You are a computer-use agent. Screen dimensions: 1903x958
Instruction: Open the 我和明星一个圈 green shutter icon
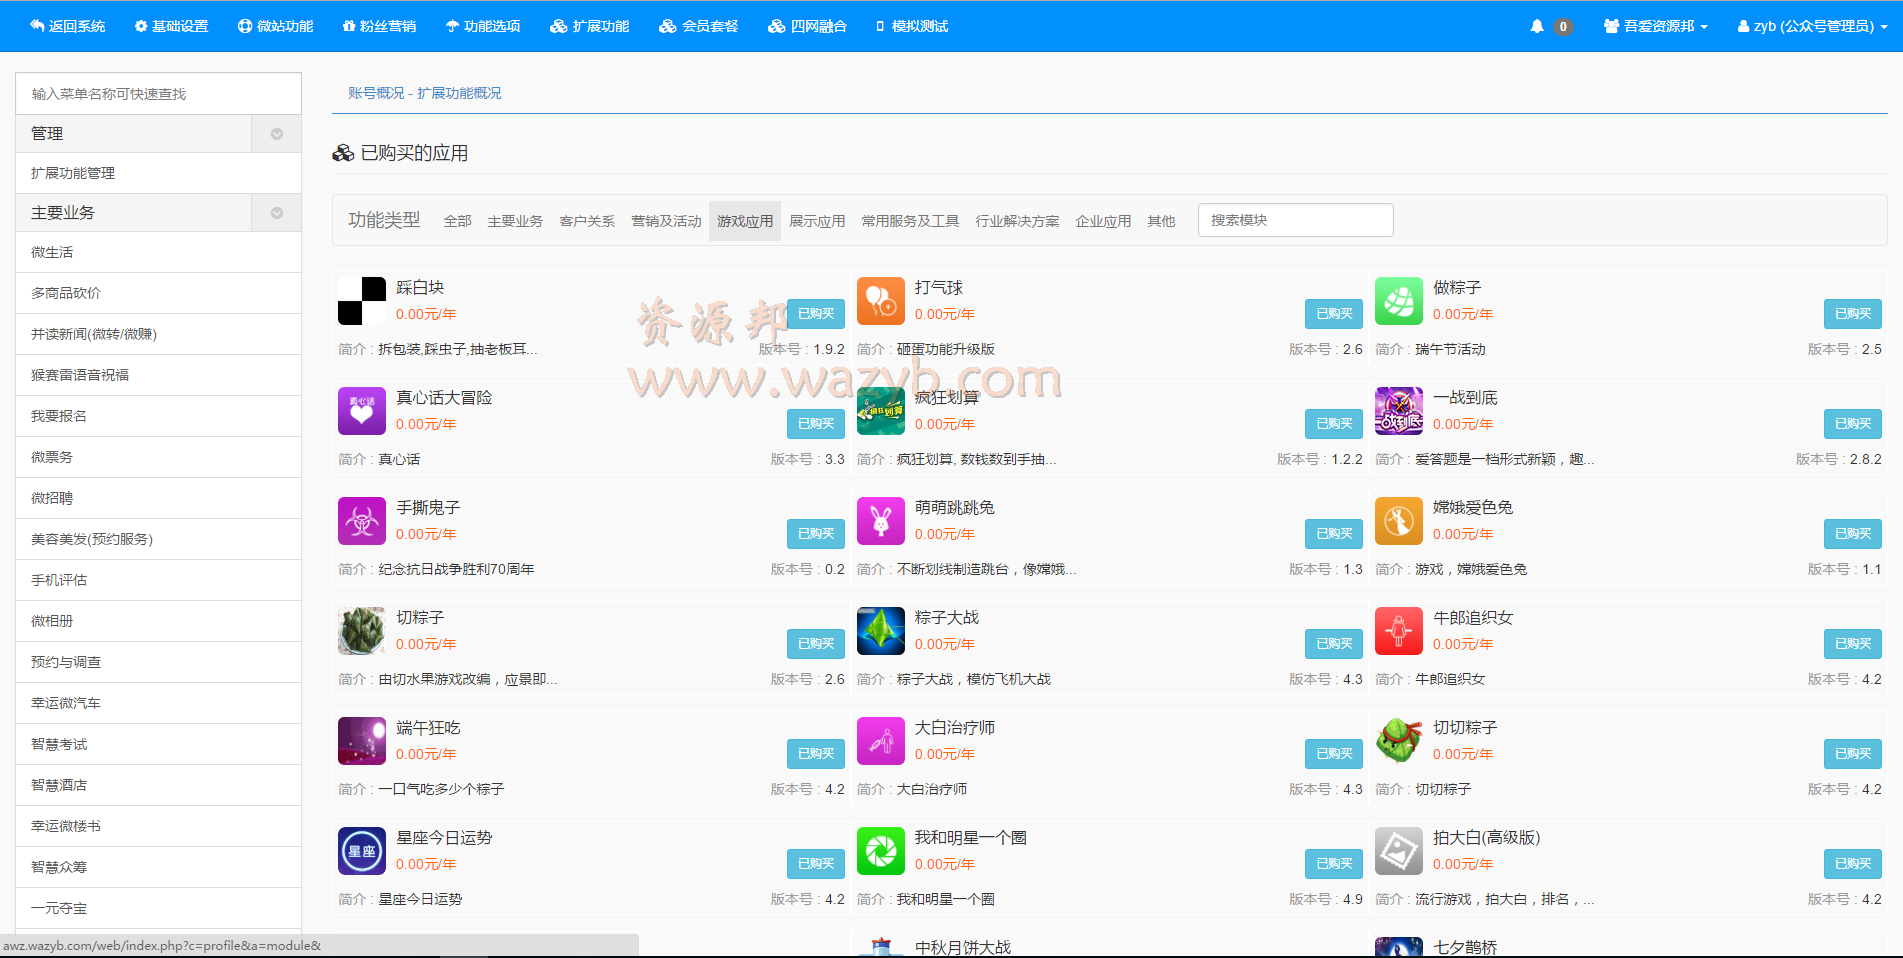(881, 851)
